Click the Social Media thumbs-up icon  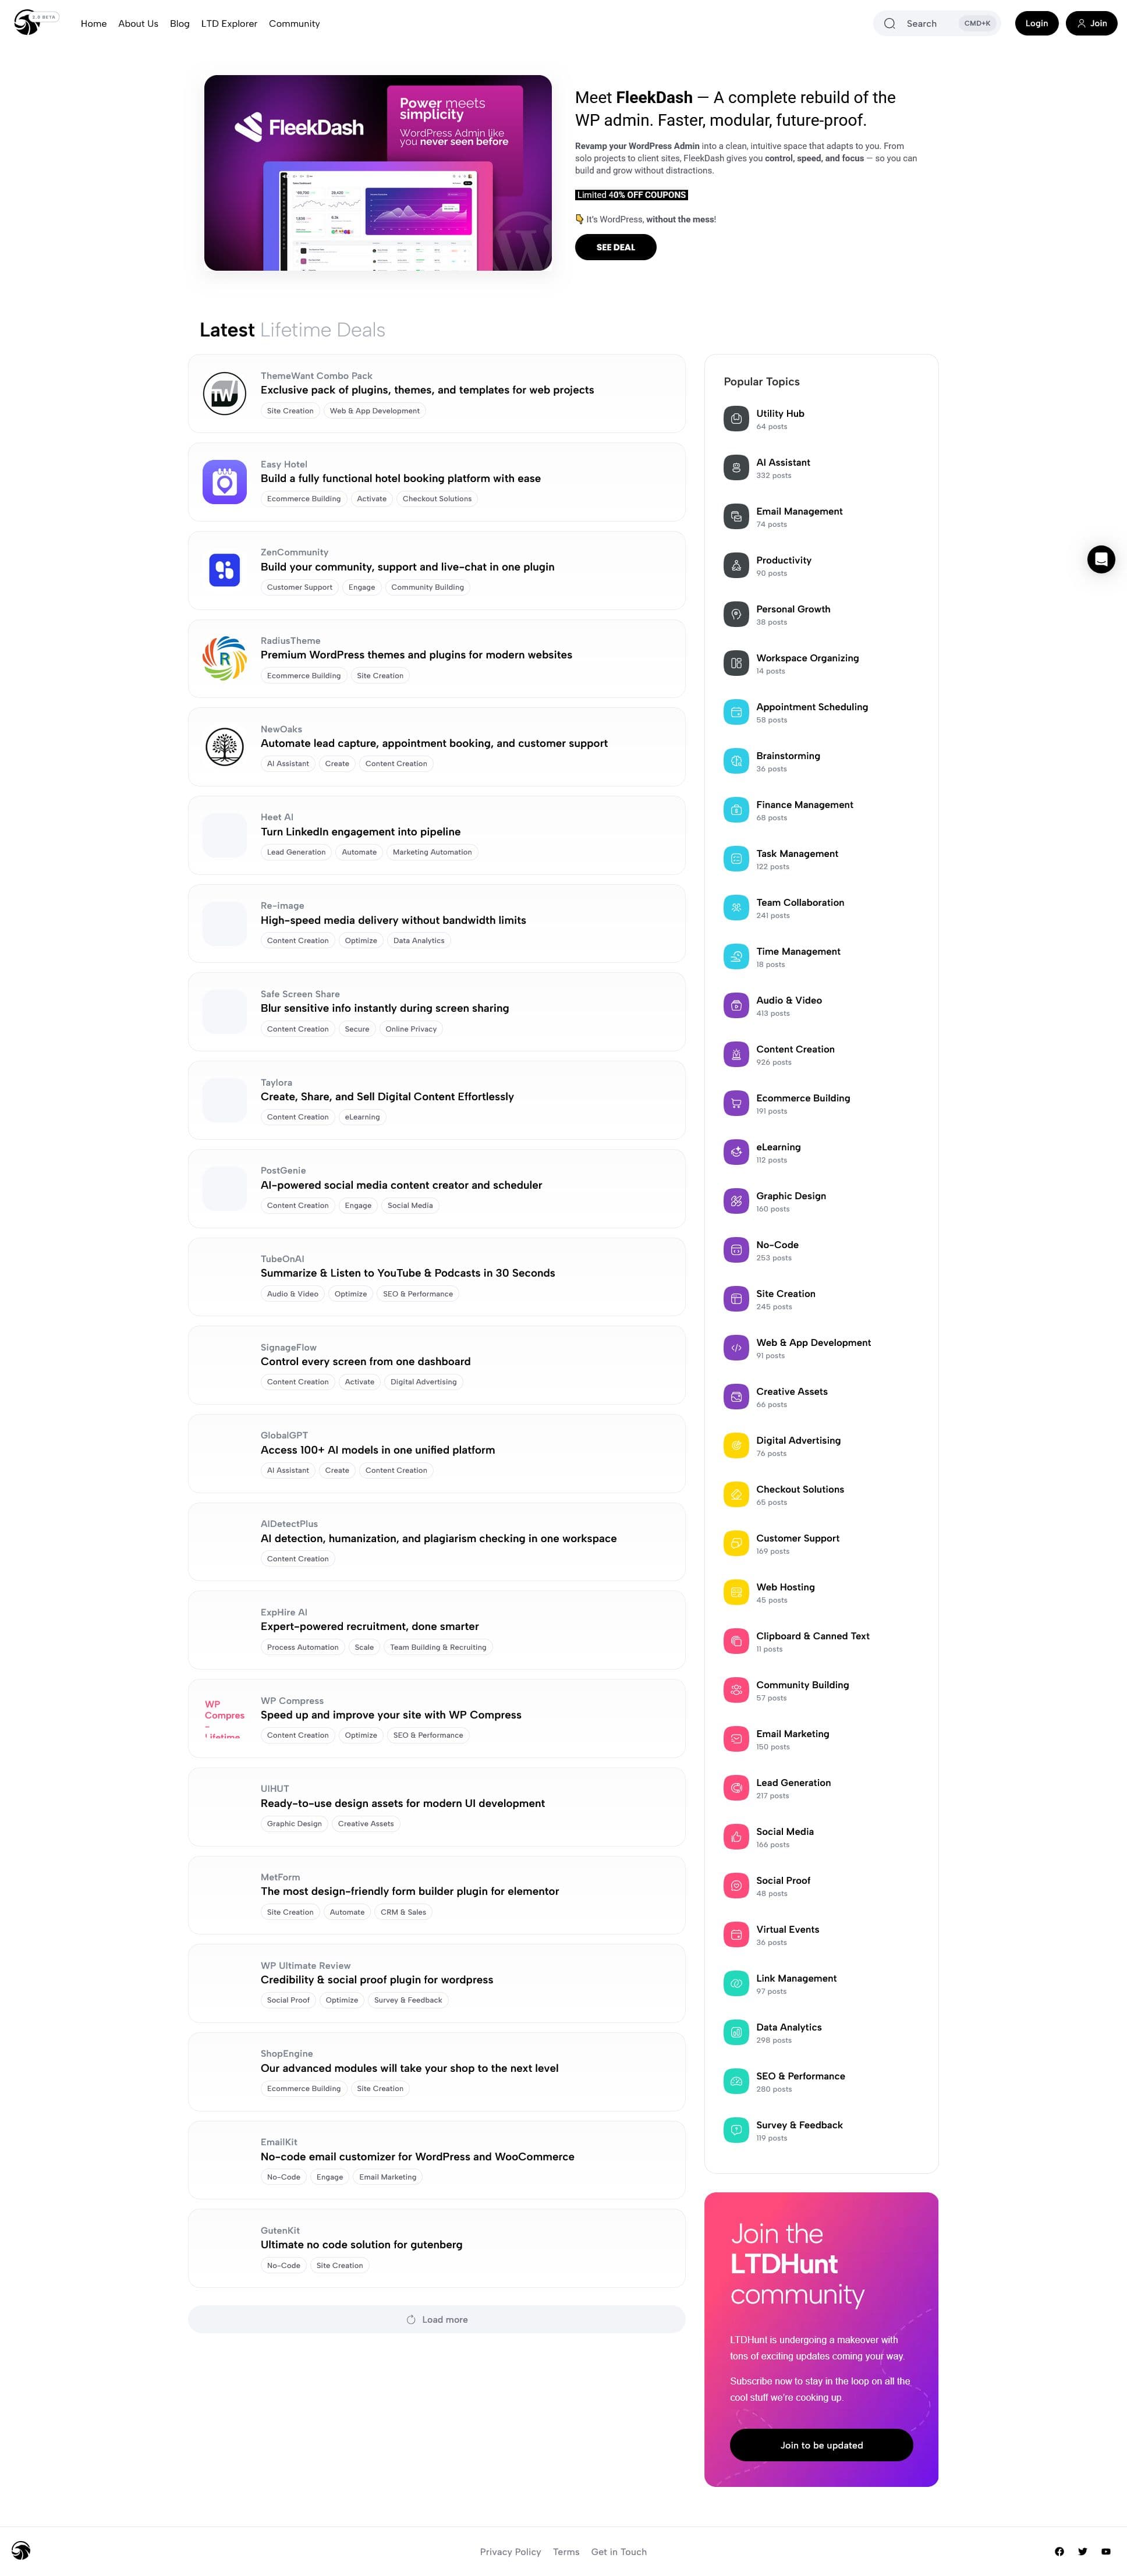pyautogui.click(x=736, y=1837)
